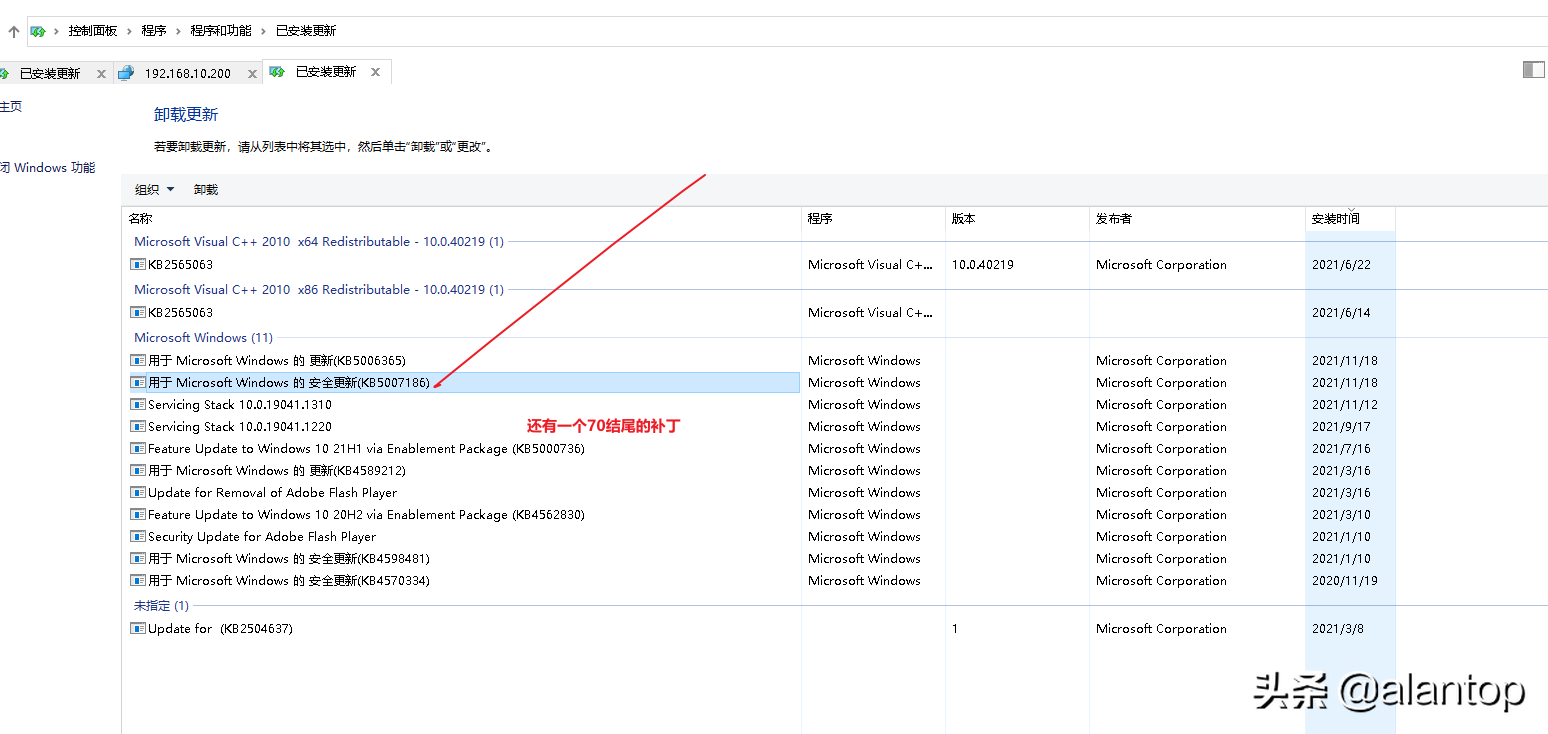Expand the breadcrumb chevron before 控制面板
The image size is (1548, 734).
pos(56,31)
